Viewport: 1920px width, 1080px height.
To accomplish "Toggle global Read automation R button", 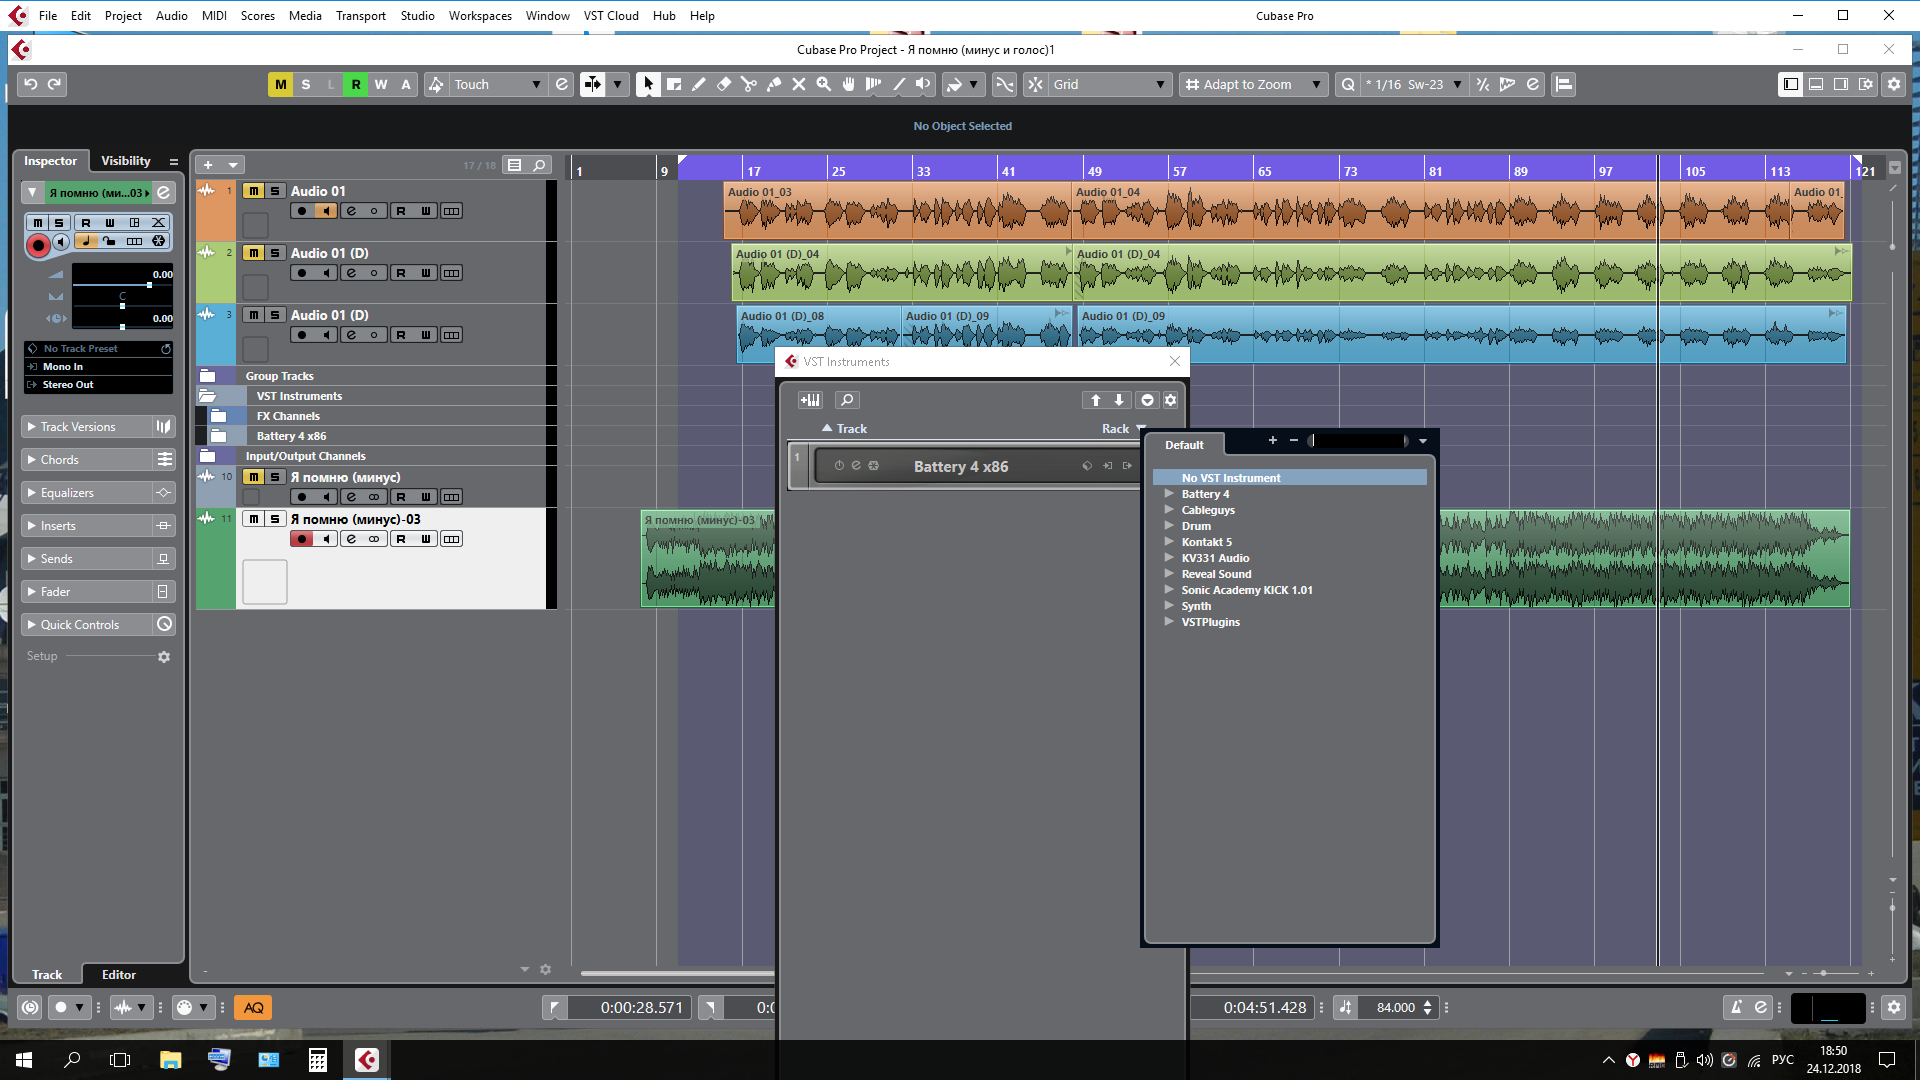I will tap(356, 85).
